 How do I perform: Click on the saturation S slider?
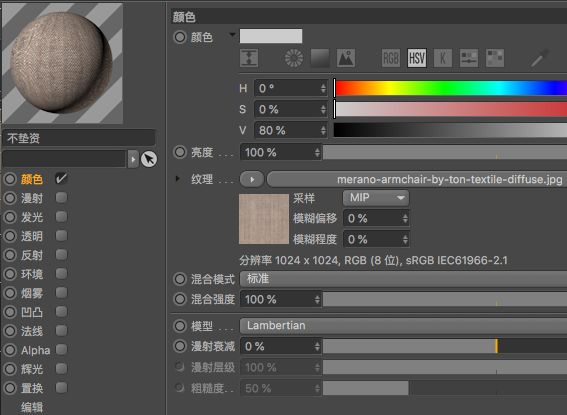(x=450, y=109)
